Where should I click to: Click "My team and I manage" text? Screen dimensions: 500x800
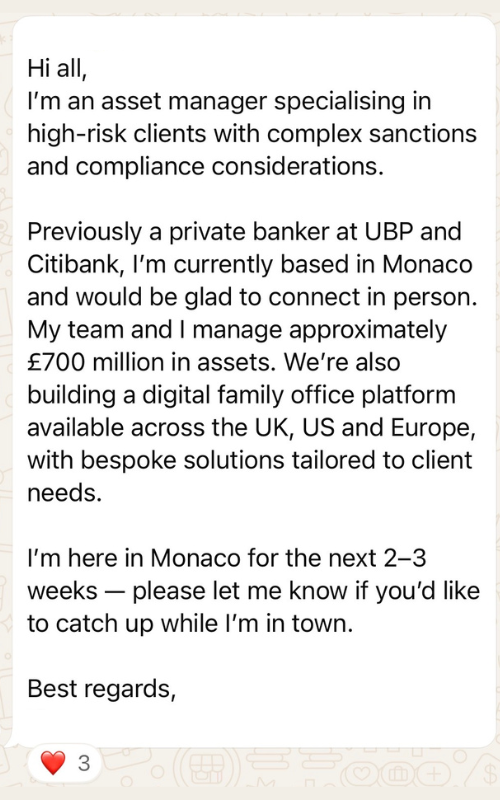[x=155, y=330]
